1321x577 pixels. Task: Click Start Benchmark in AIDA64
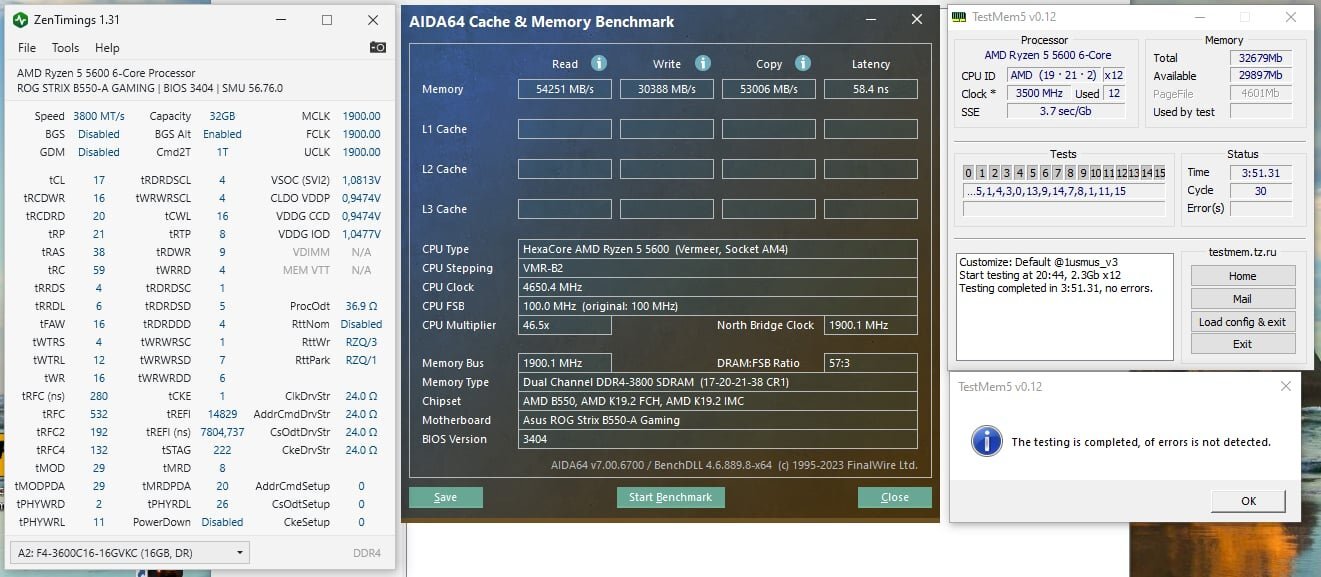[670, 497]
